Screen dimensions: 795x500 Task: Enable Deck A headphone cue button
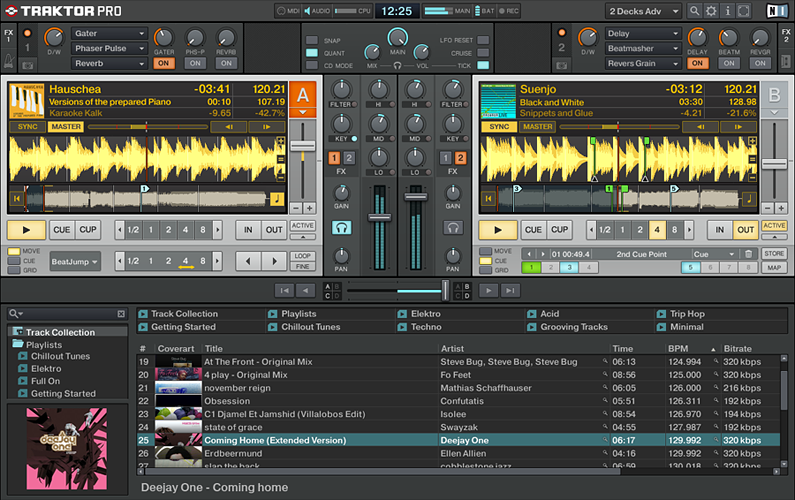(341, 228)
